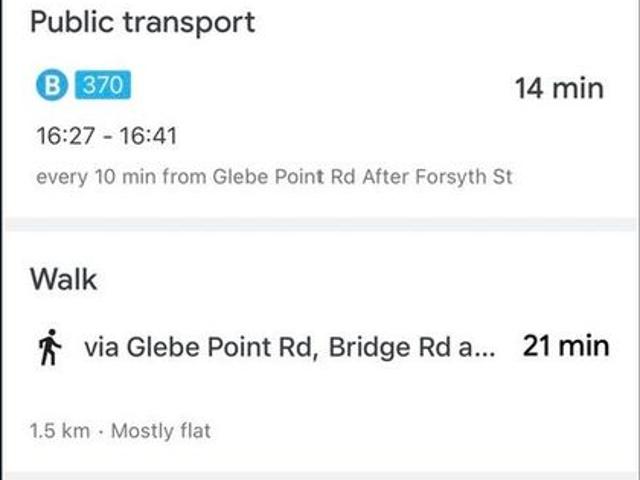Open the gray divider above the Walk card
Screen dimensions: 640x480
320,225
